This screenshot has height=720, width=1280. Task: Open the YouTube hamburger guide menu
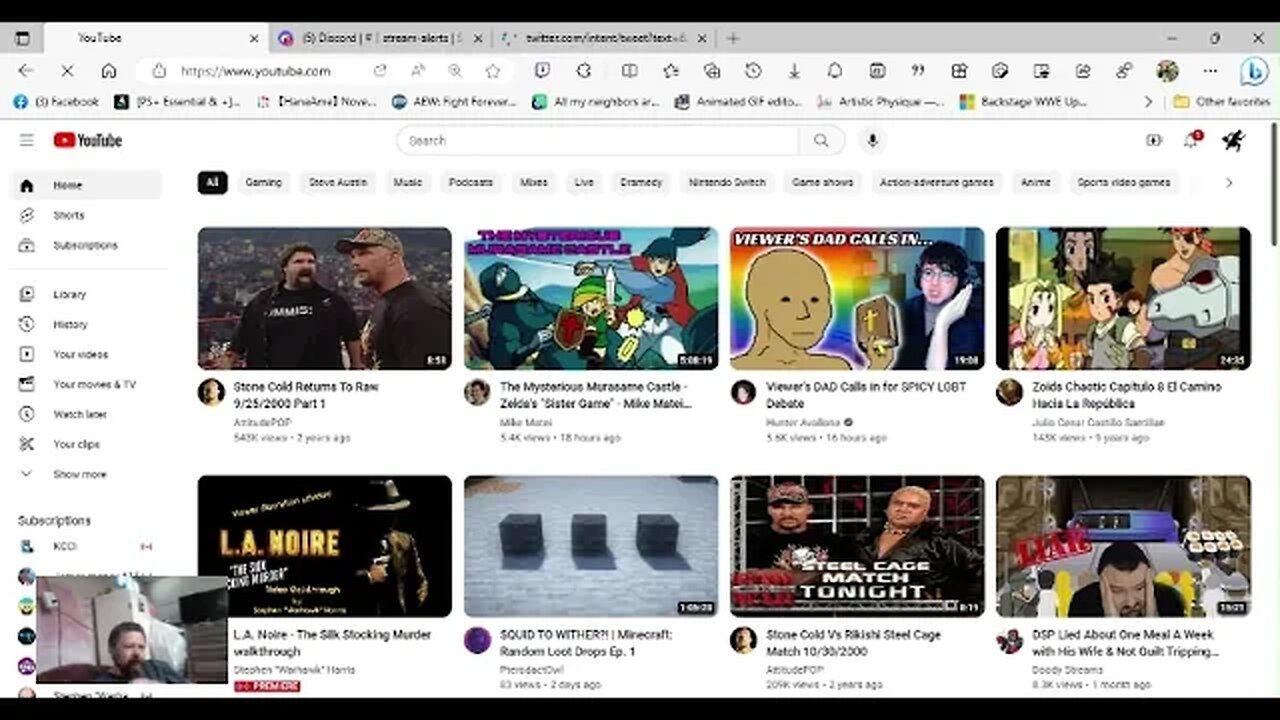(27, 141)
